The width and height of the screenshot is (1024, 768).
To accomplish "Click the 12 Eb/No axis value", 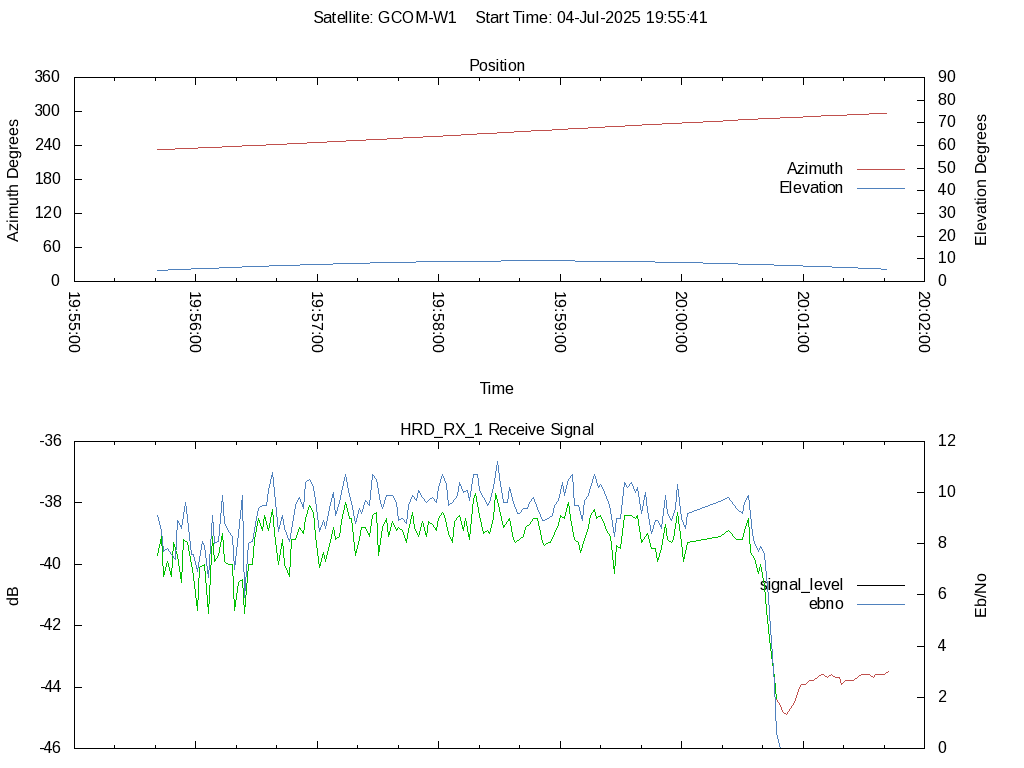I will click(947, 441).
